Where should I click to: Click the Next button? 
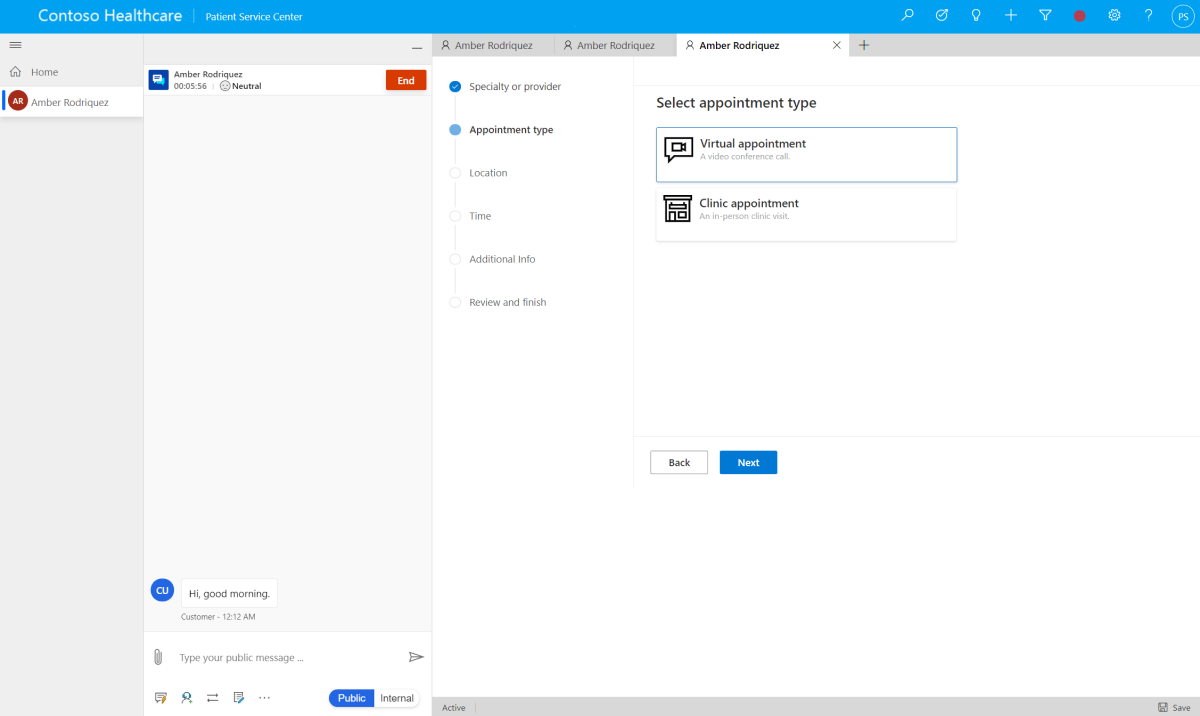coord(748,462)
